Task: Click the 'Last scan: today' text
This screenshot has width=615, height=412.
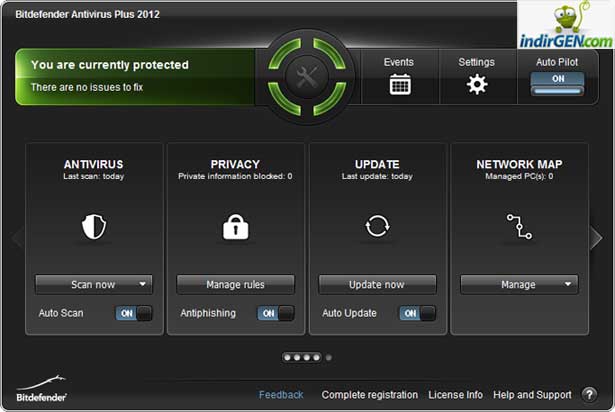Action: click(x=94, y=176)
